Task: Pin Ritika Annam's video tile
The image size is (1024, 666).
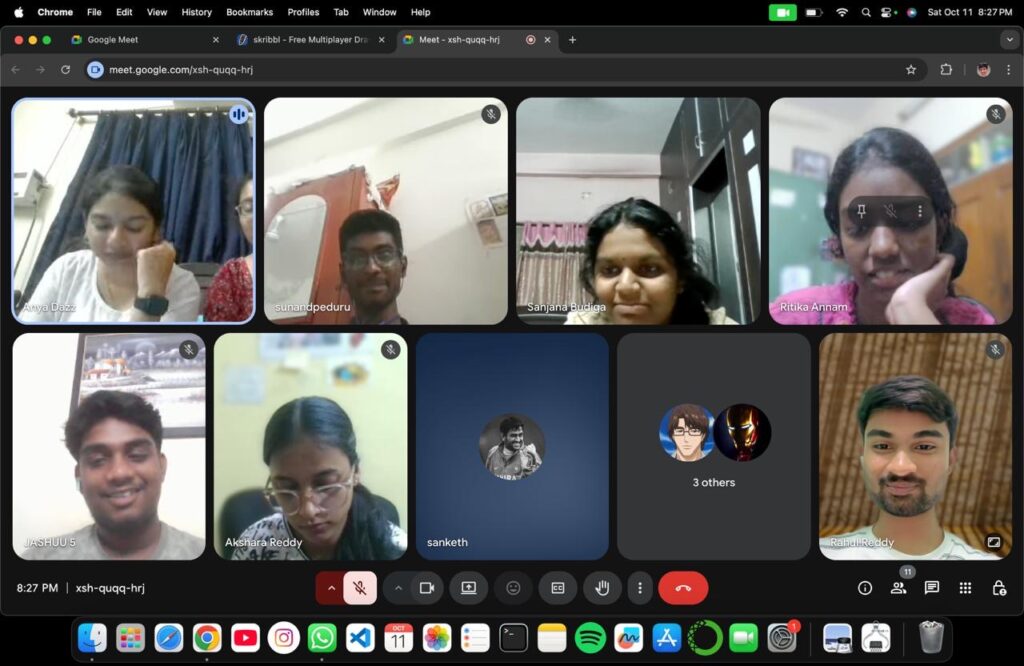Action: point(860,211)
